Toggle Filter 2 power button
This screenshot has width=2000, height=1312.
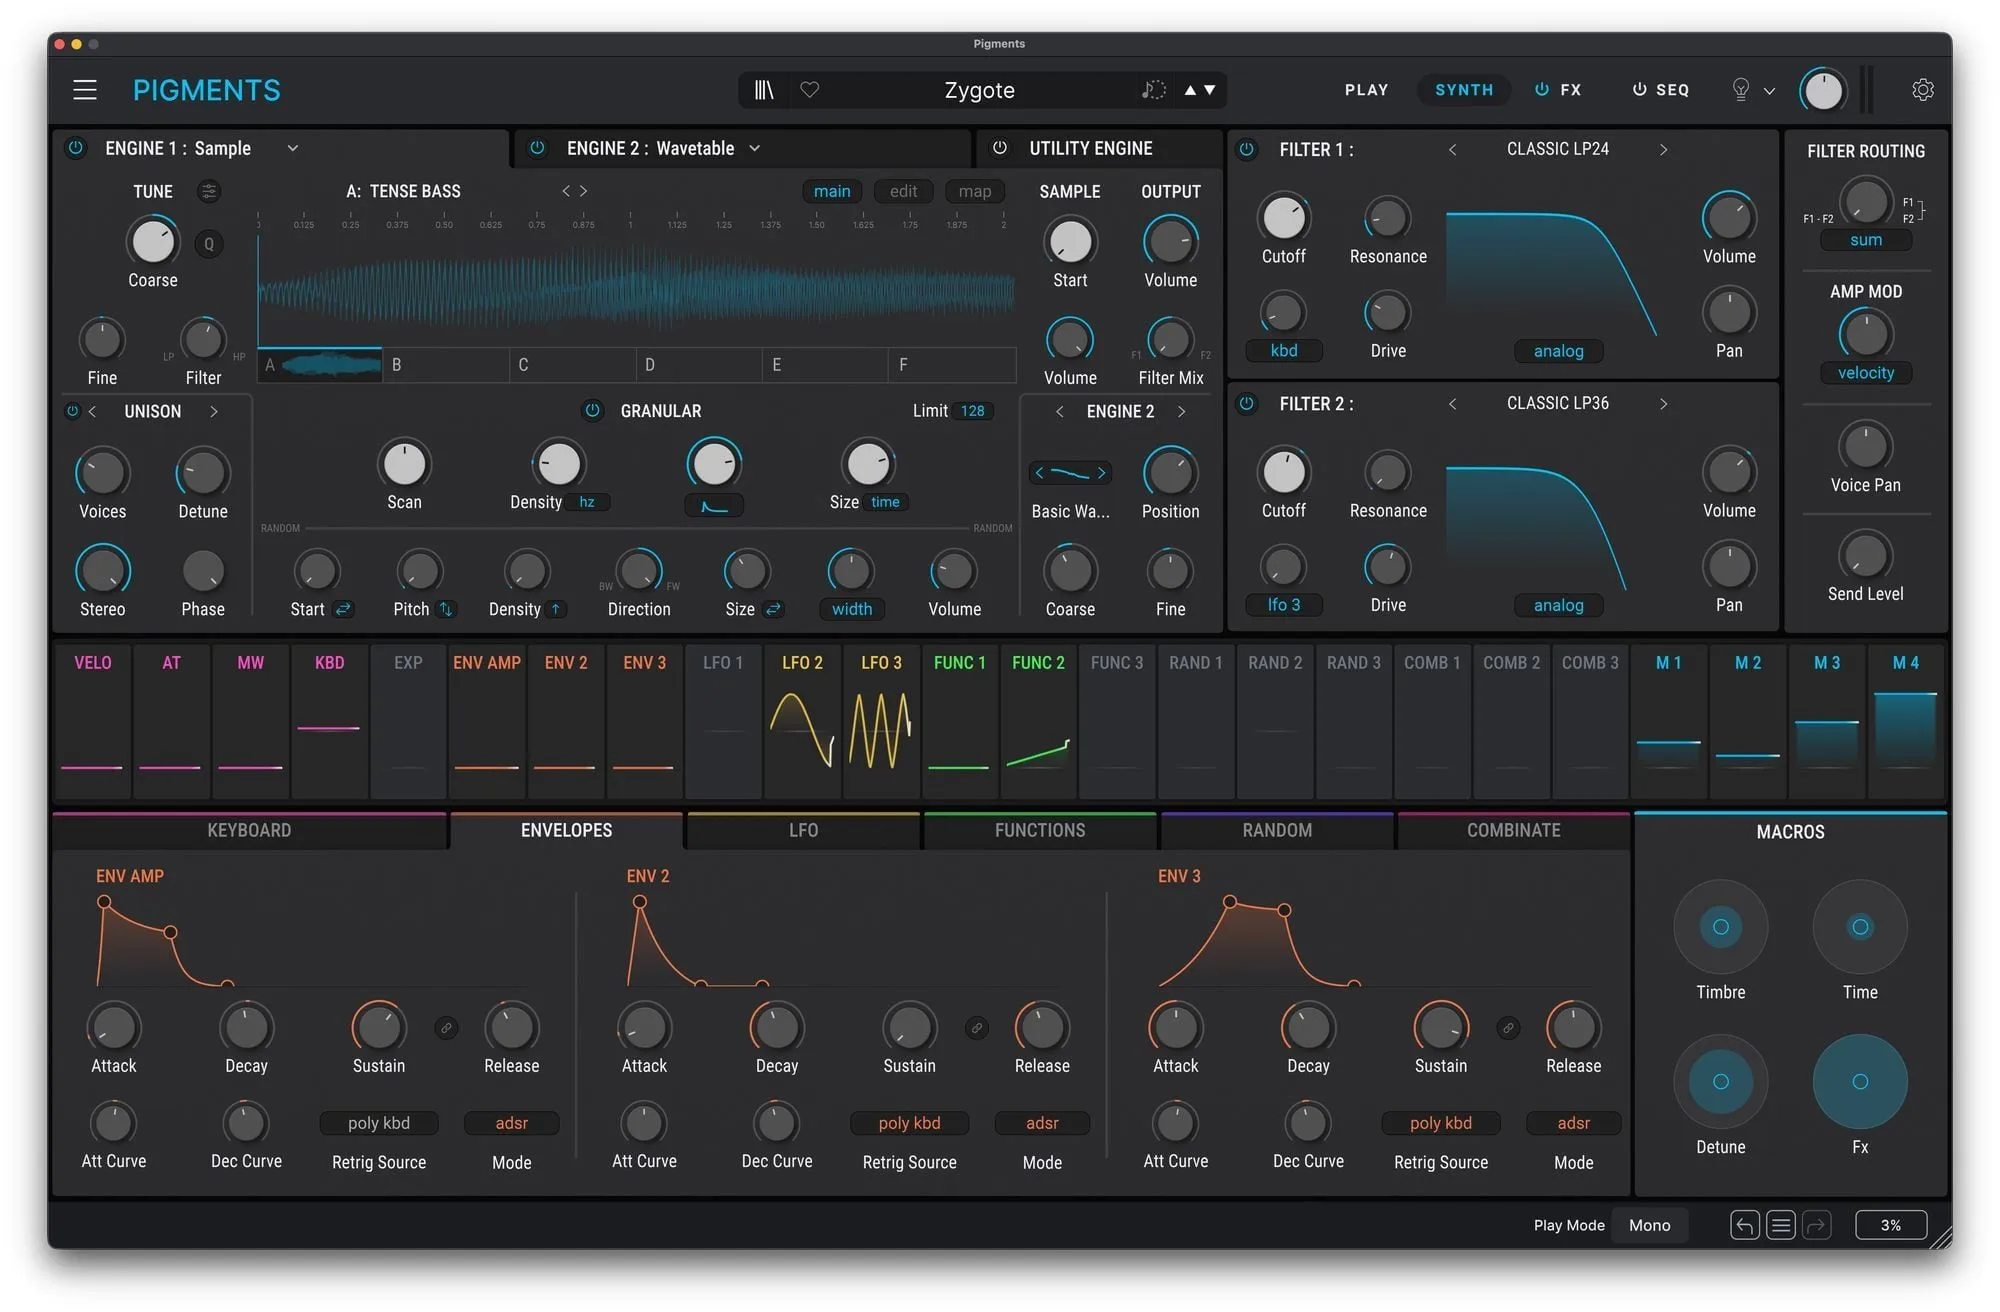click(x=1246, y=404)
